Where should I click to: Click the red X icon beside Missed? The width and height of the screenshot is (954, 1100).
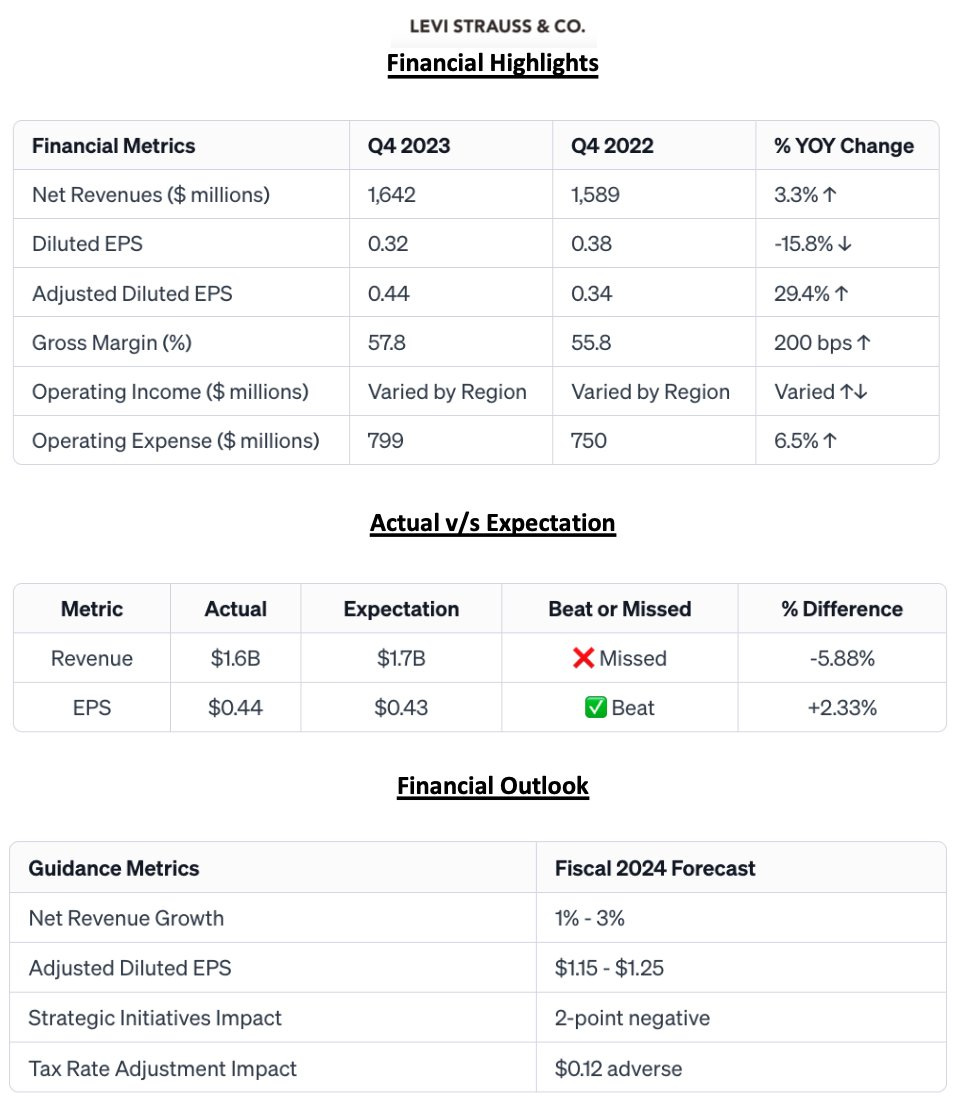[x=584, y=658]
